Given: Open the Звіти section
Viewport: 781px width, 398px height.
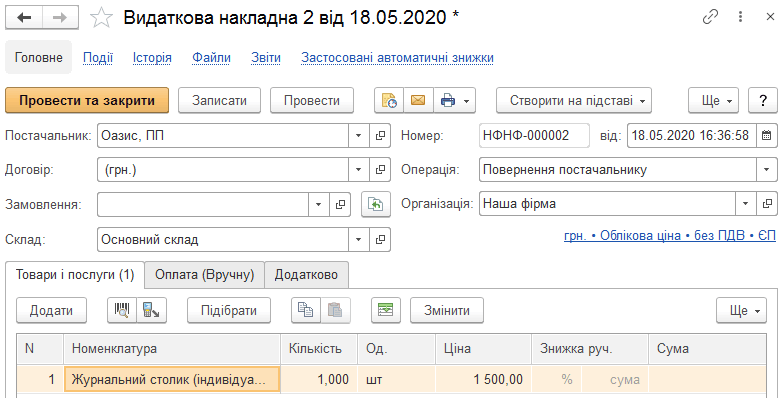Looking at the screenshot, I should (x=266, y=58).
